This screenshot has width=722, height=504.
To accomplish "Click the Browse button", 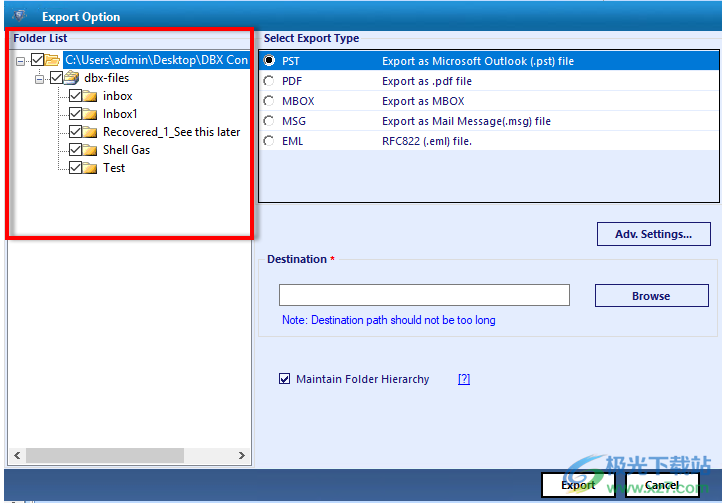I will 652,295.
